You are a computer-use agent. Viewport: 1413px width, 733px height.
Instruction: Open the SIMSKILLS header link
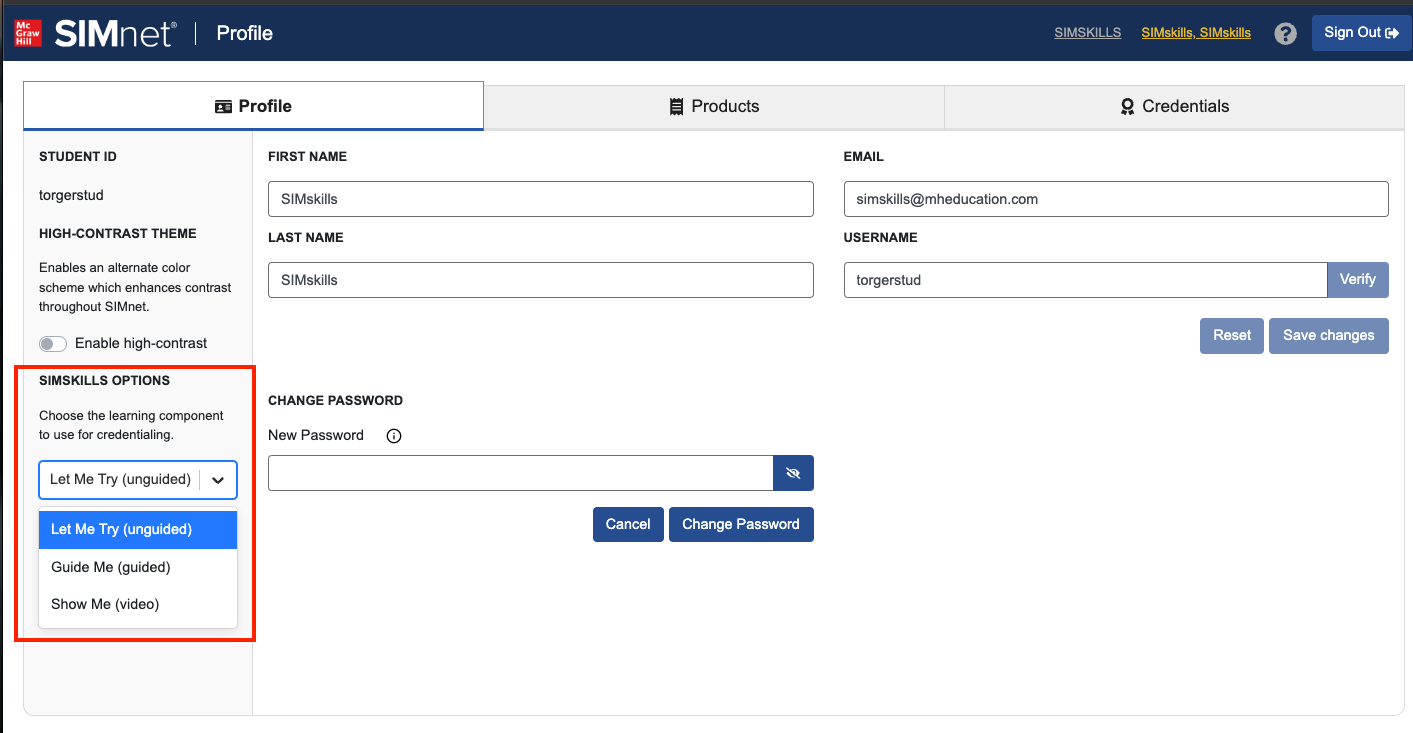[x=1087, y=33]
